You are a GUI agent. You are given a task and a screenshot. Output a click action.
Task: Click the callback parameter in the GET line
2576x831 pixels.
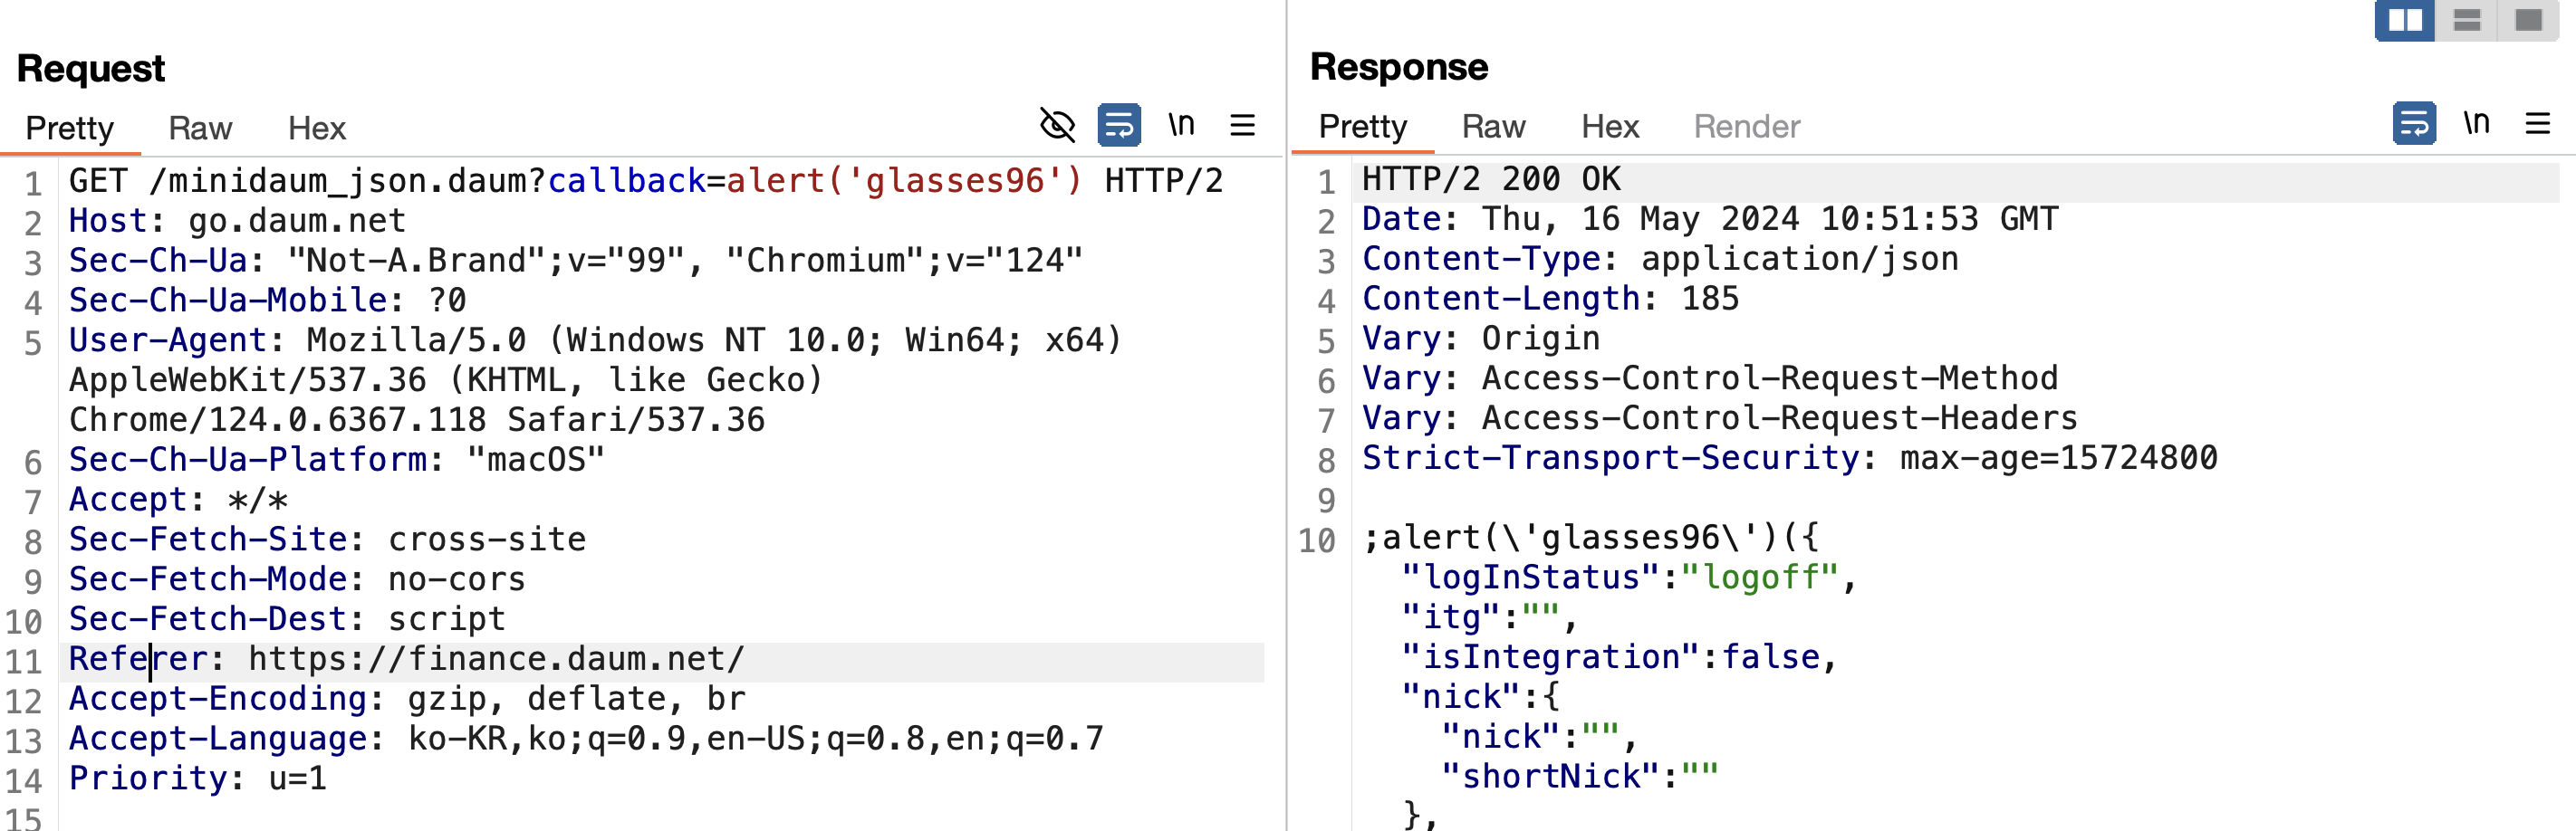pyautogui.click(x=626, y=181)
